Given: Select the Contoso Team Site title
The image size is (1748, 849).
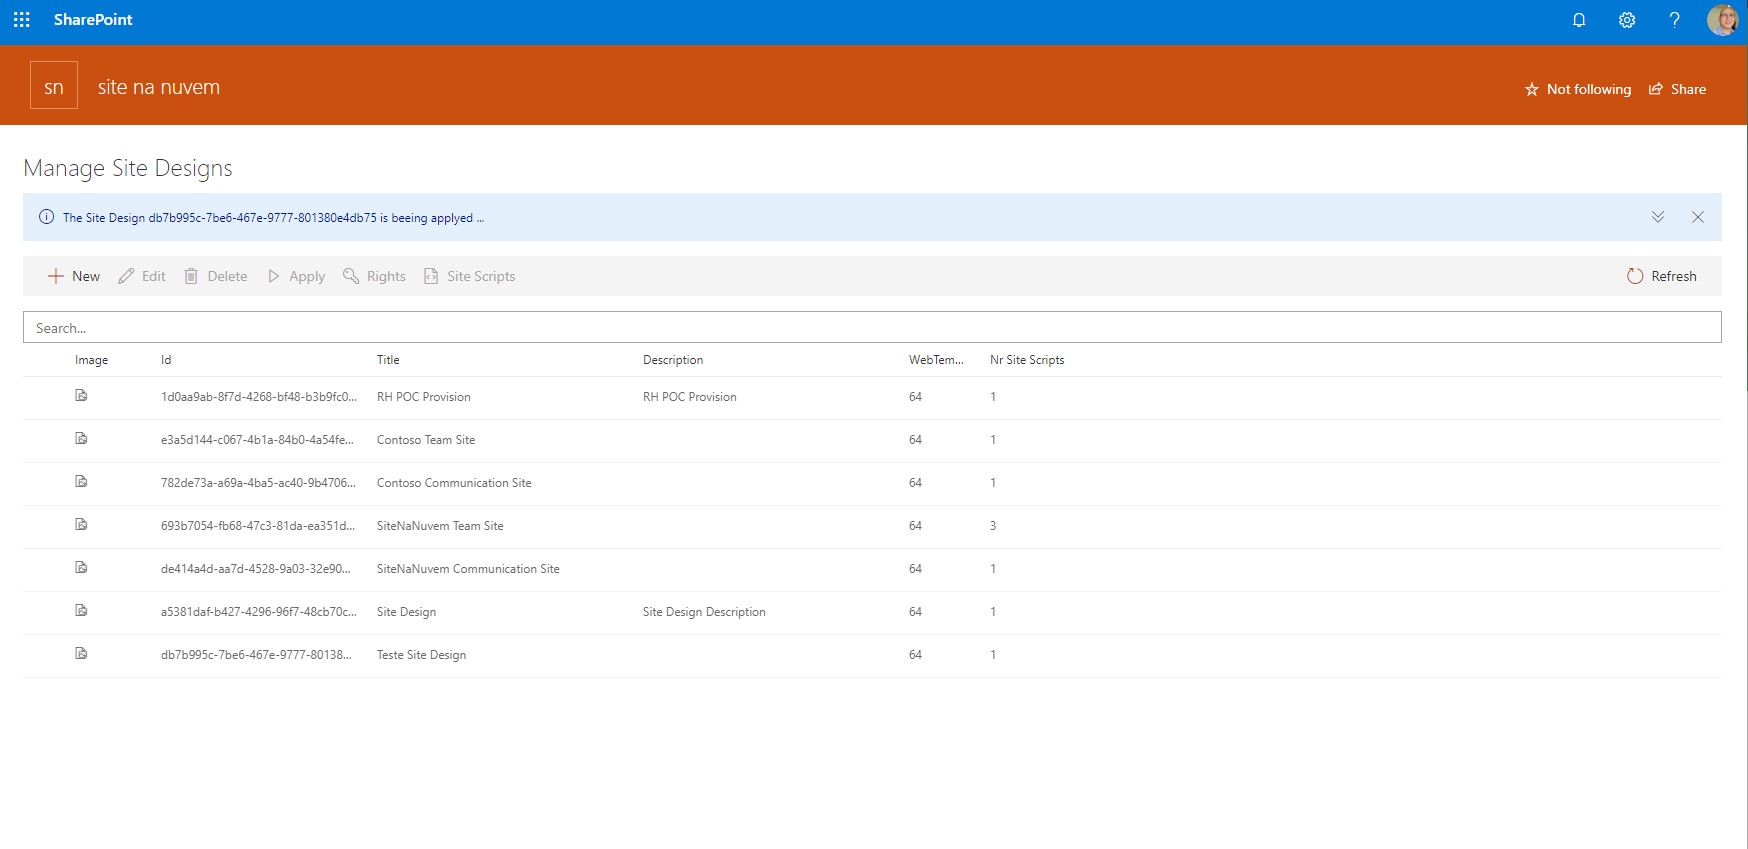Looking at the screenshot, I should tap(426, 440).
